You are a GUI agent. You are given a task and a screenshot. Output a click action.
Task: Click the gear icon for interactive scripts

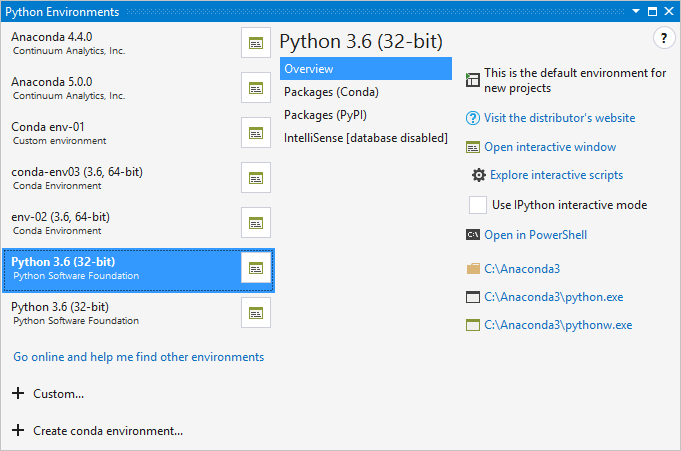pyautogui.click(x=479, y=175)
